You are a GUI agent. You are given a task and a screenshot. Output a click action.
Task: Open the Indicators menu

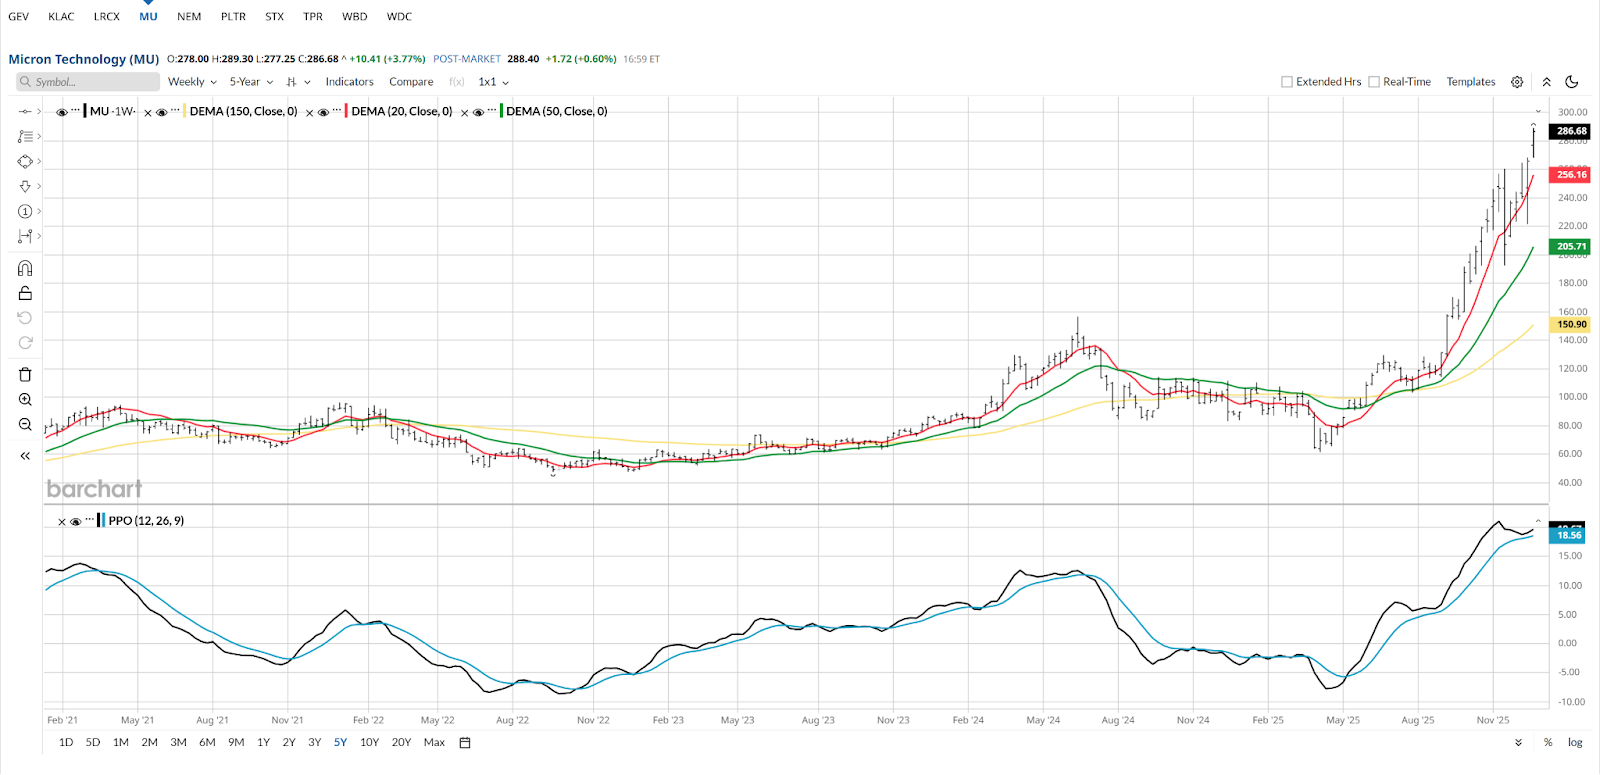click(349, 82)
